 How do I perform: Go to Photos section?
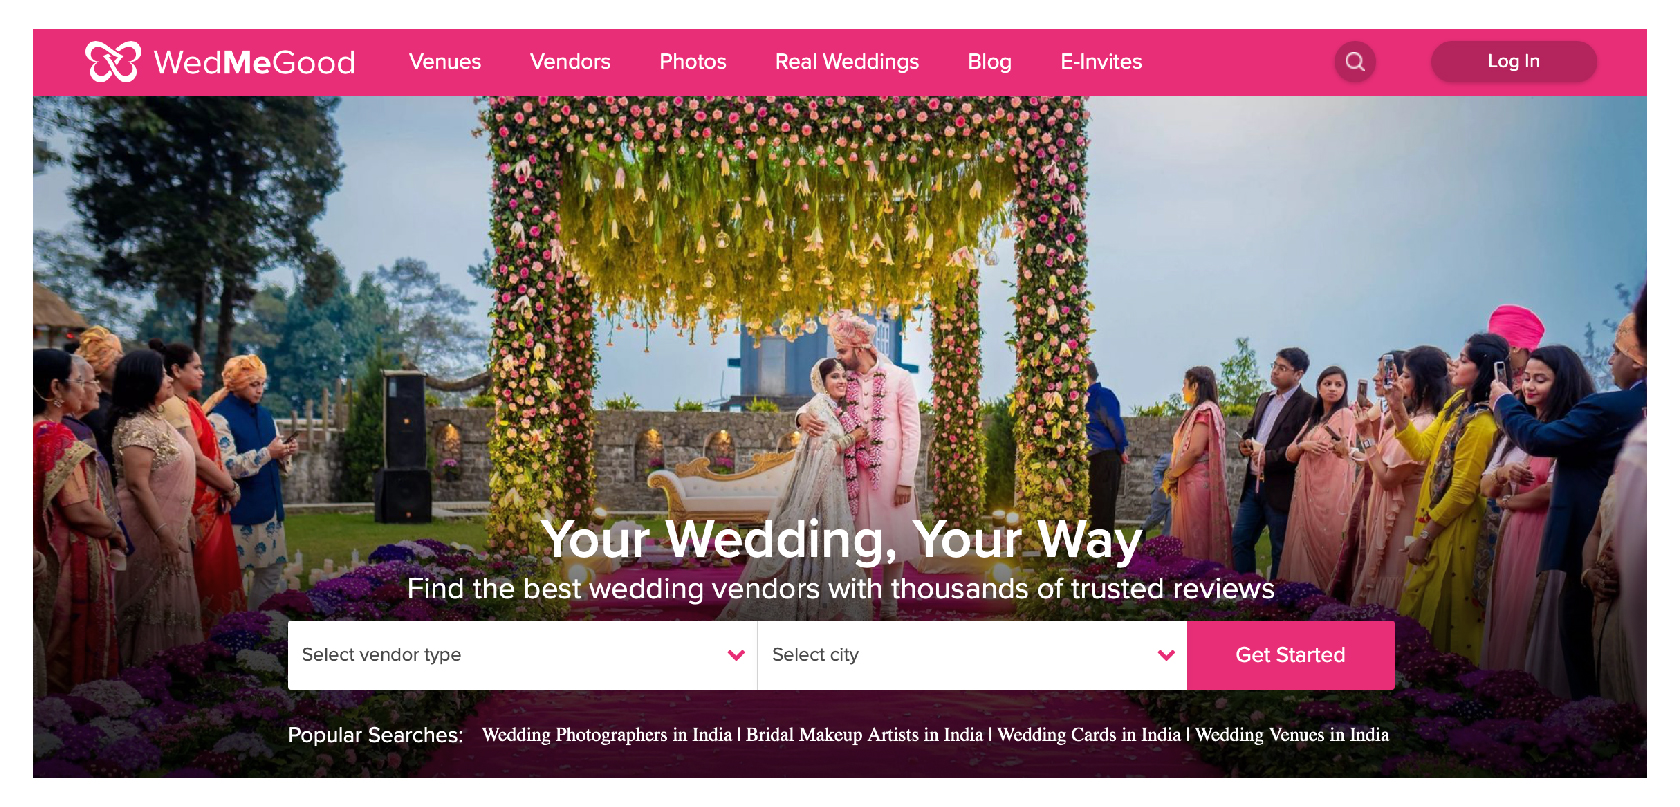pyautogui.click(x=693, y=62)
